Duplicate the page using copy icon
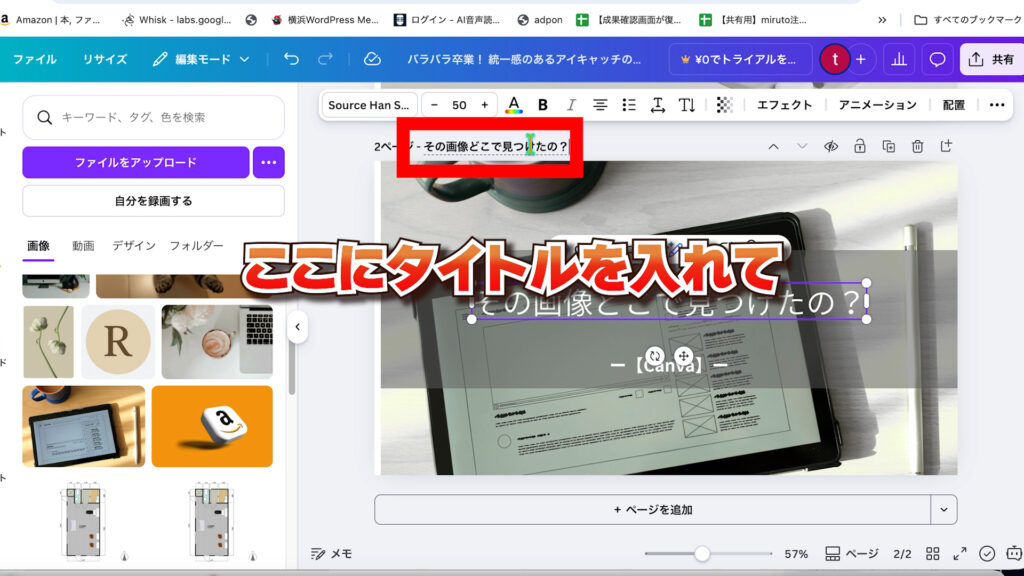Screen dimensions: 1024x576 888,147
